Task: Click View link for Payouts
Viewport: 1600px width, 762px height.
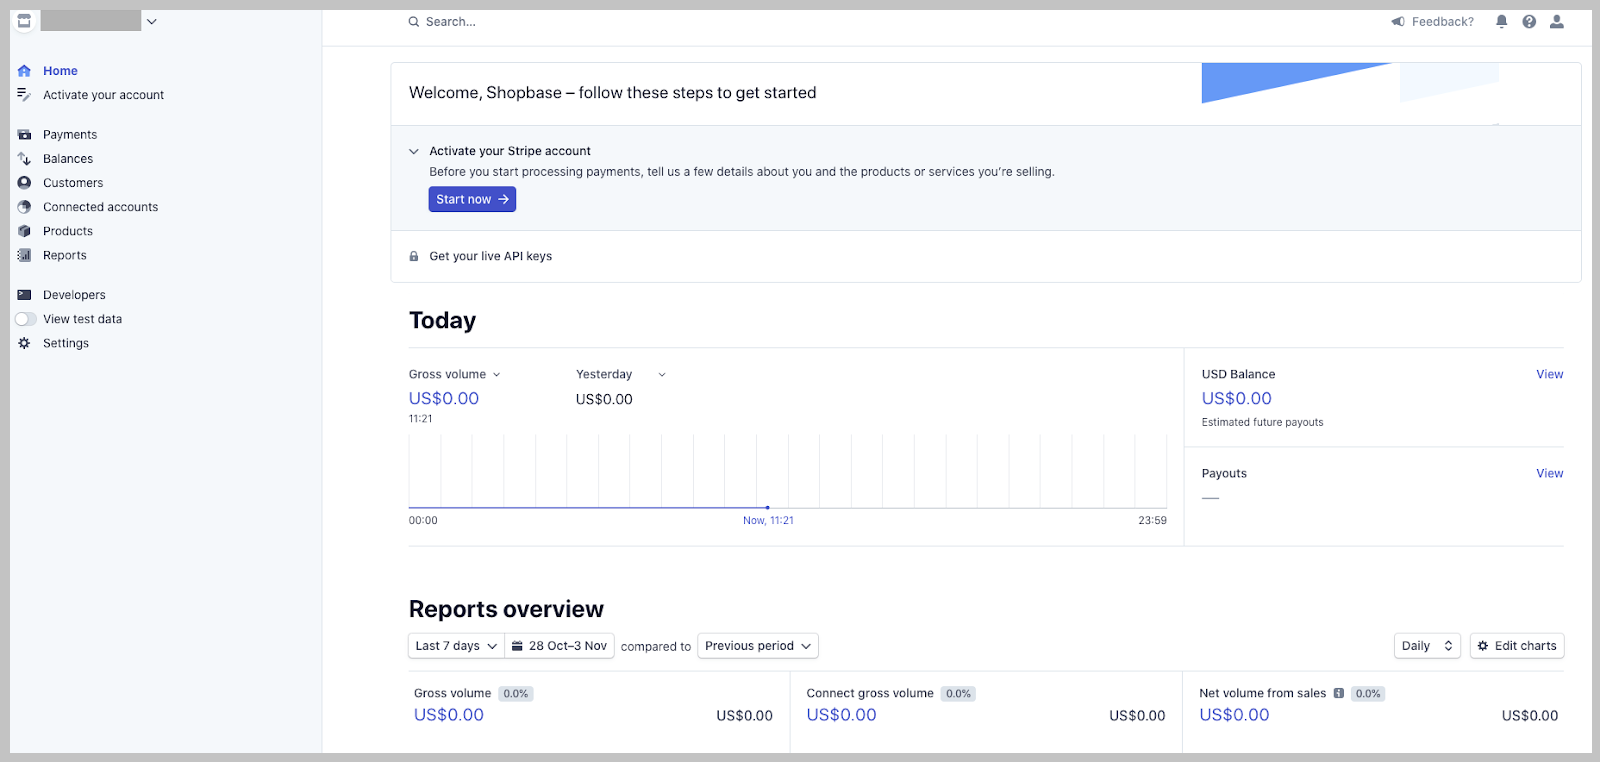Action: (x=1549, y=473)
